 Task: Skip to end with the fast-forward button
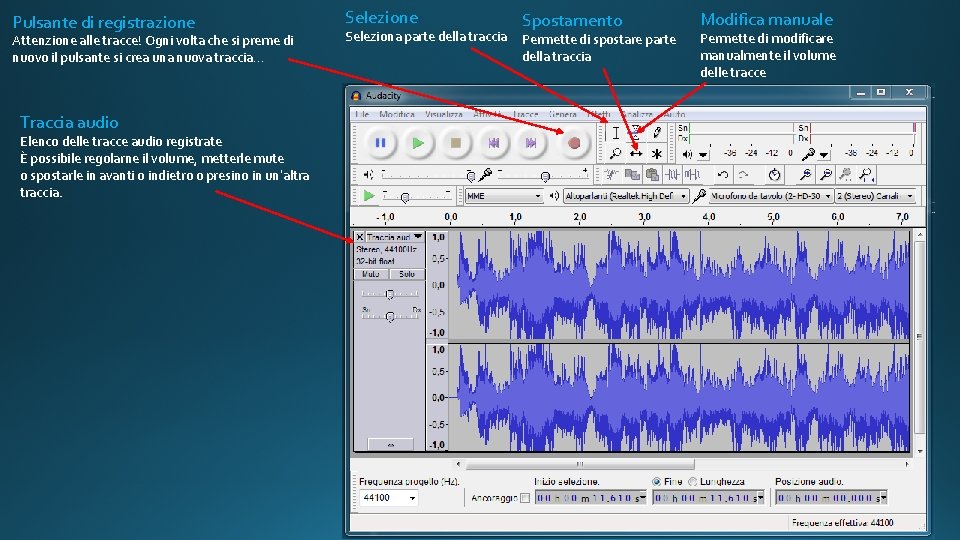531,143
